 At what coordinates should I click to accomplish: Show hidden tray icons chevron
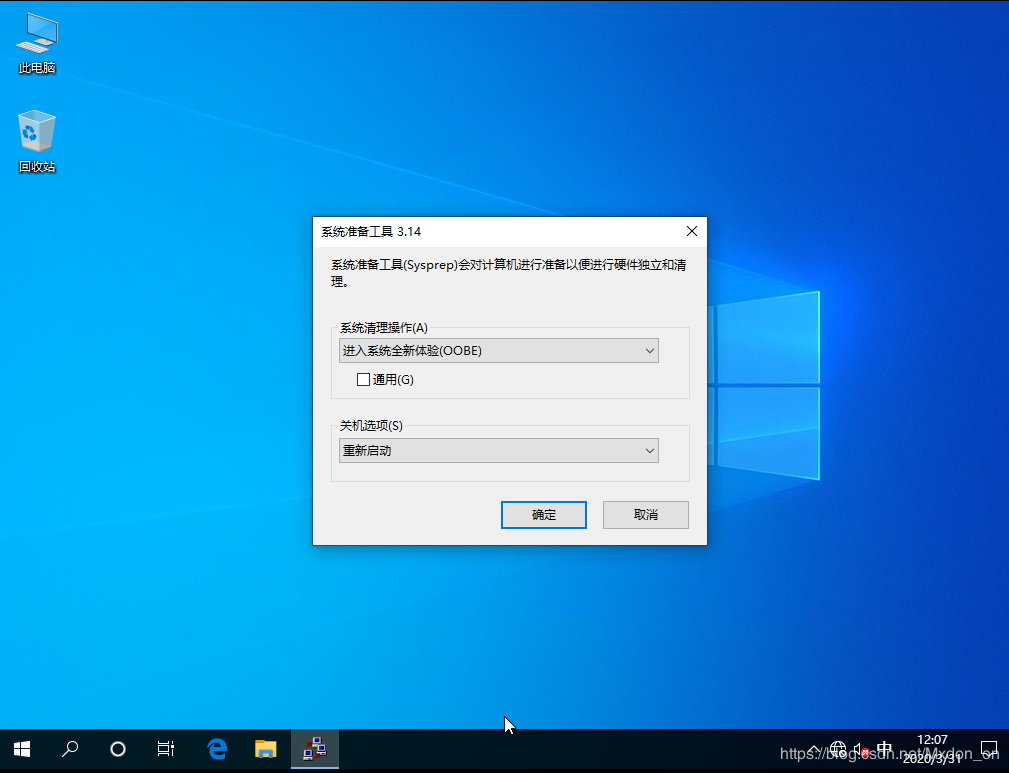coord(815,749)
